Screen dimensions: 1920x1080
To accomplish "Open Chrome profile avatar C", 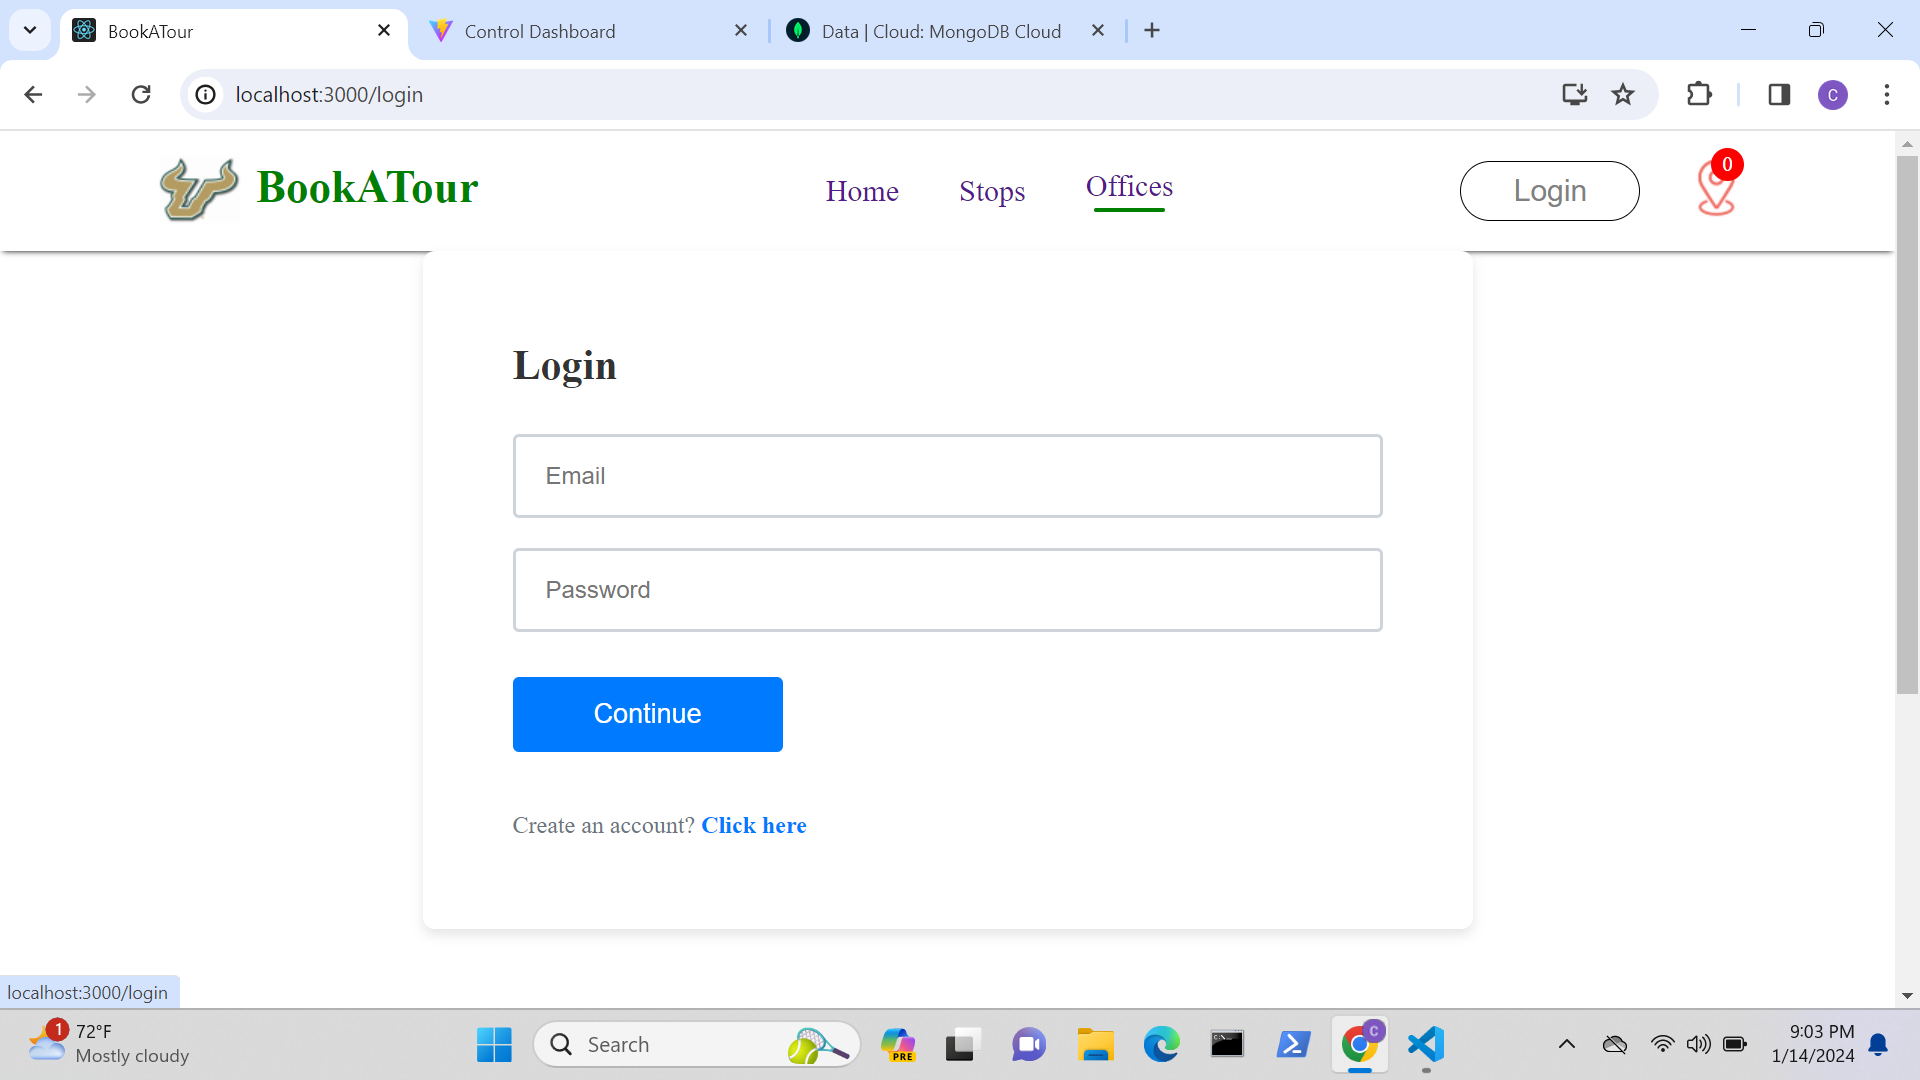I will [1832, 95].
